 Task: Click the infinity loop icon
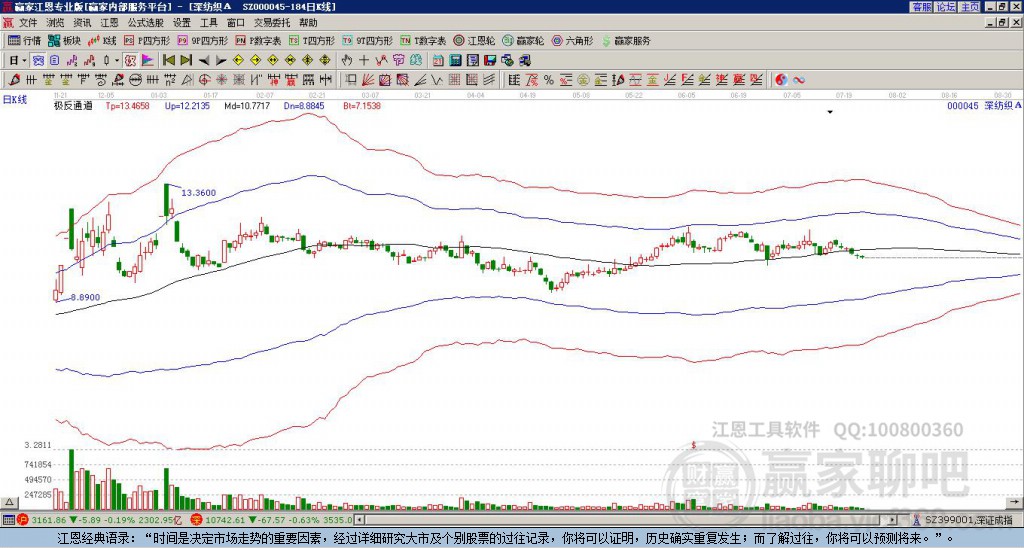[x=799, y=80]
